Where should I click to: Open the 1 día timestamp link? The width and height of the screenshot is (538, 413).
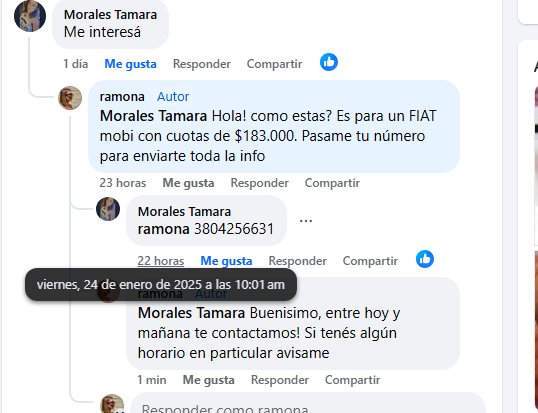click(75, 64)
